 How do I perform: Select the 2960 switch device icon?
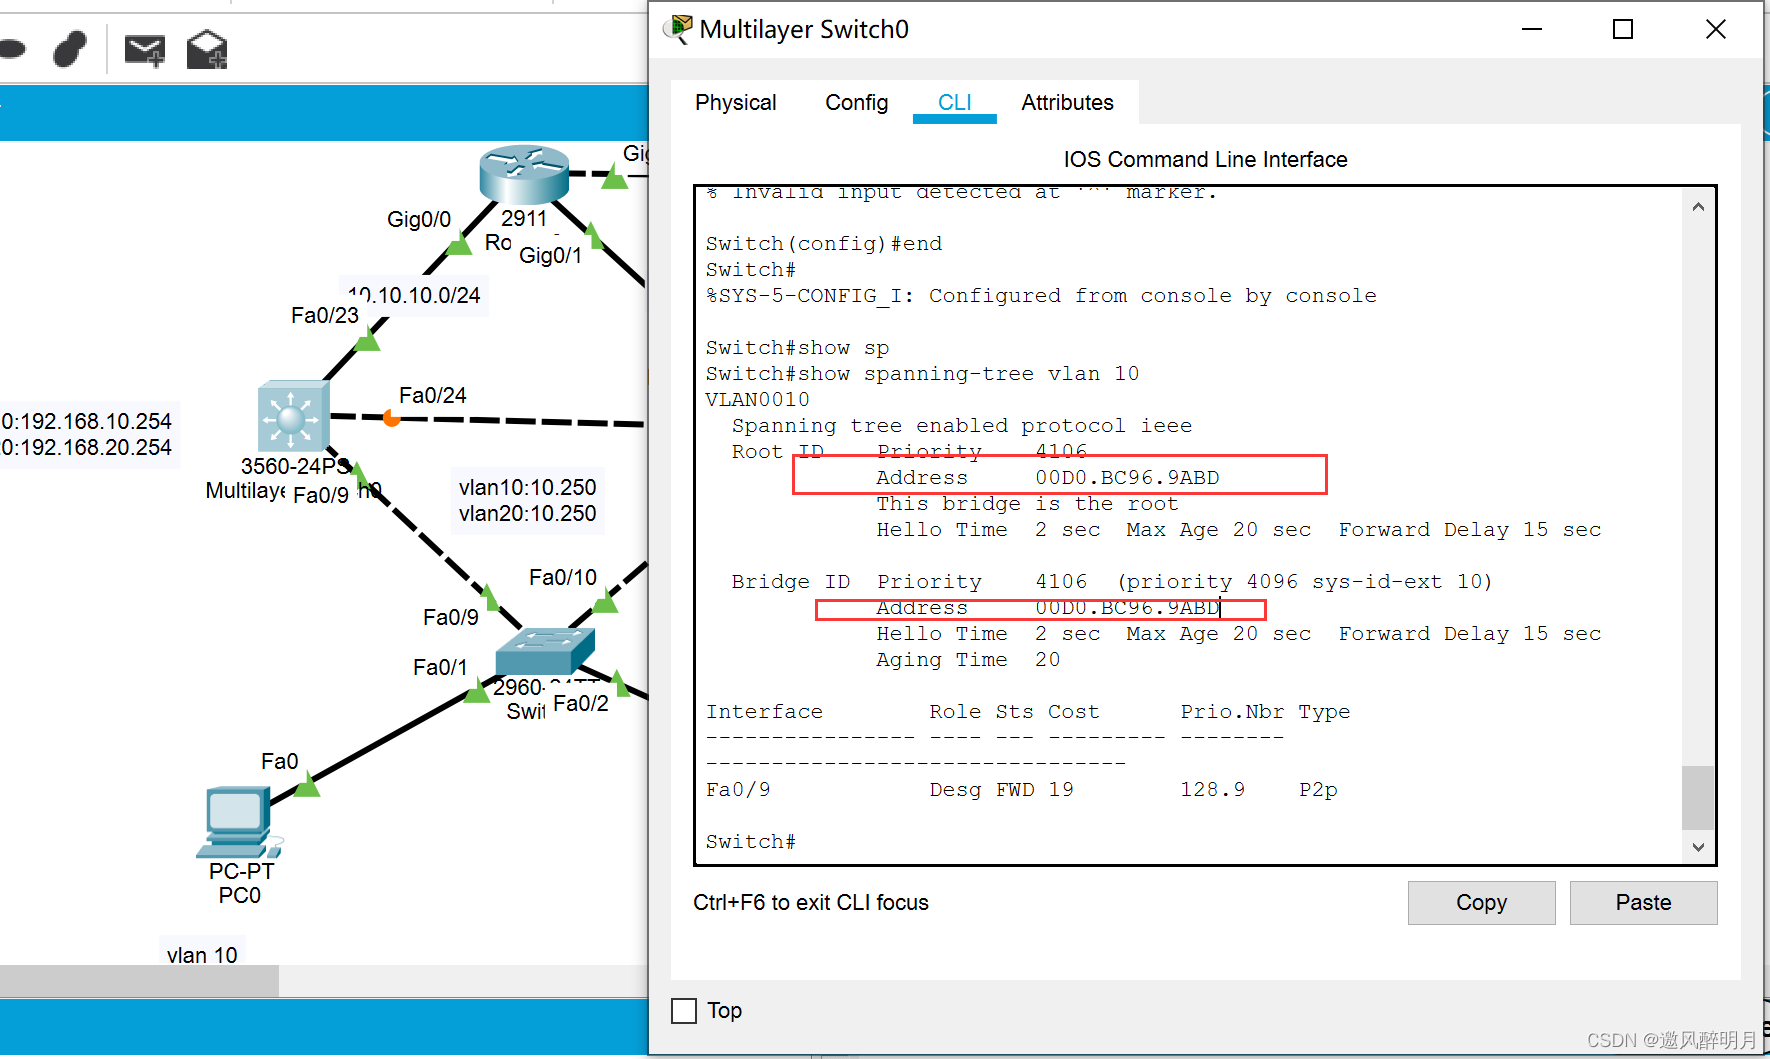(545, 650)
